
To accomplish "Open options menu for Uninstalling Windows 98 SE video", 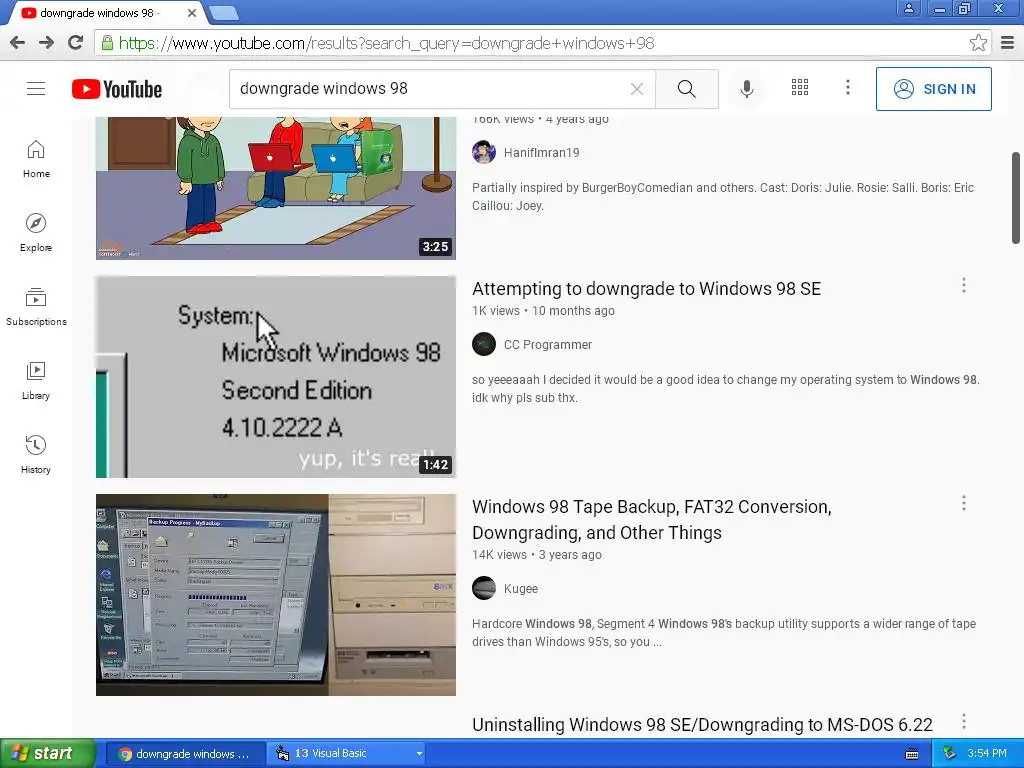I will (x=963, y=722).
